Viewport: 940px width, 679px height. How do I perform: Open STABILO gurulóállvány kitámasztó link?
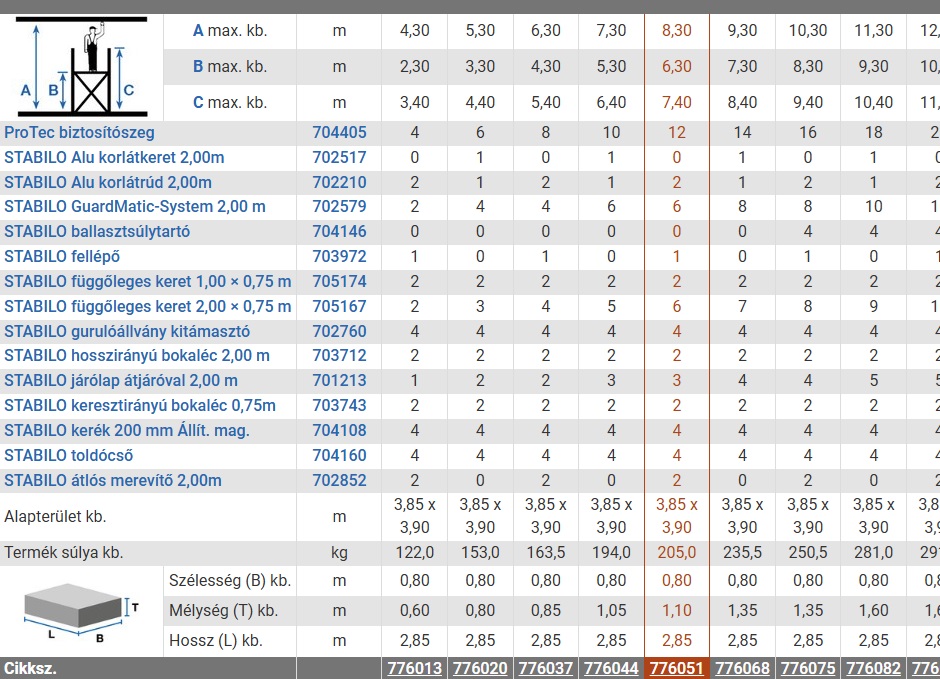pos(127,331)
